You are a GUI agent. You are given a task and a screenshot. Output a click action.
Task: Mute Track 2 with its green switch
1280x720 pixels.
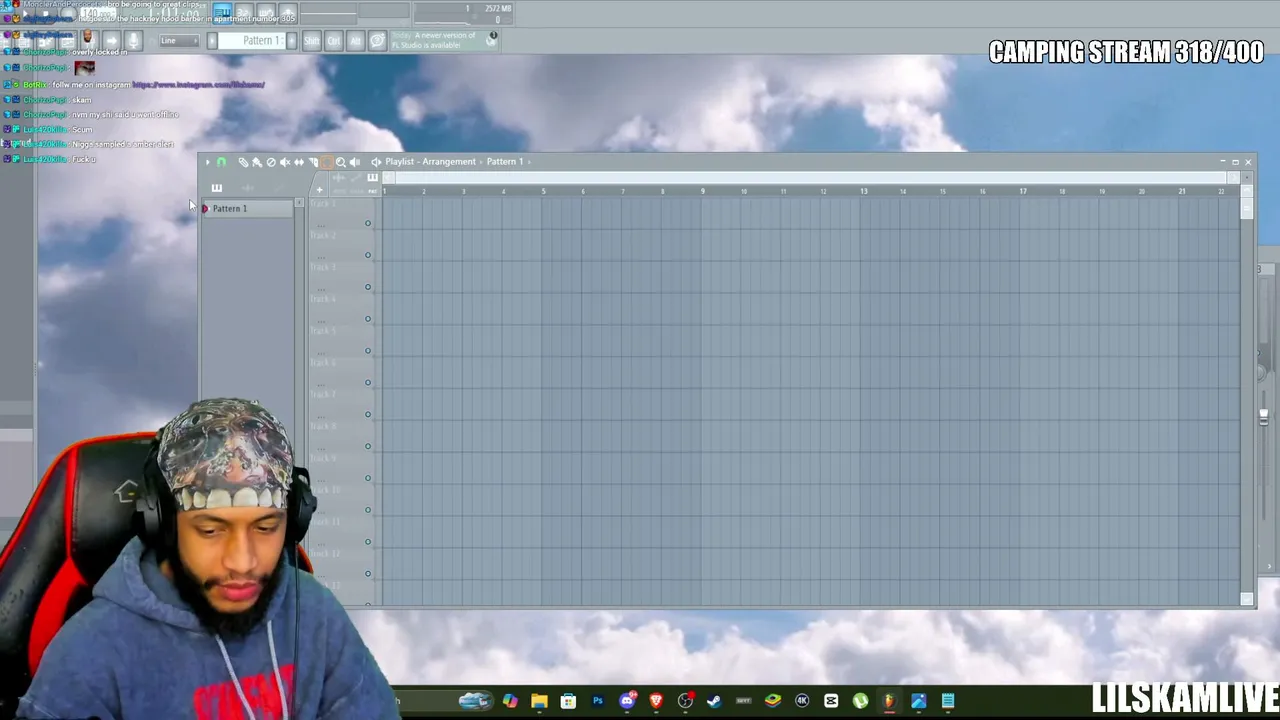pyautogui.click(x=368, y=255)
